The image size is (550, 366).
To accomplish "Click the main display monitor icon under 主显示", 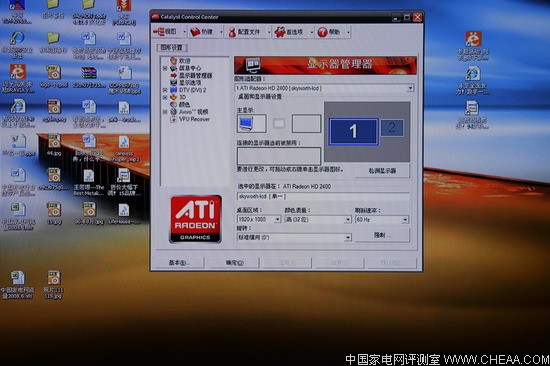I will (x=251, y=124).
